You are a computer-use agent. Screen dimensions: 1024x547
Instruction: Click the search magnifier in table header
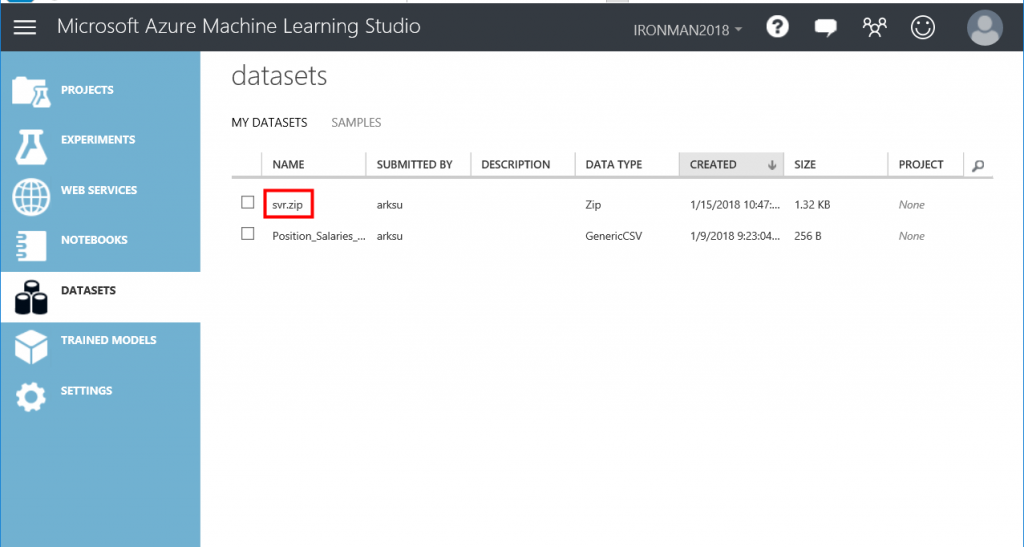(978, 166)
